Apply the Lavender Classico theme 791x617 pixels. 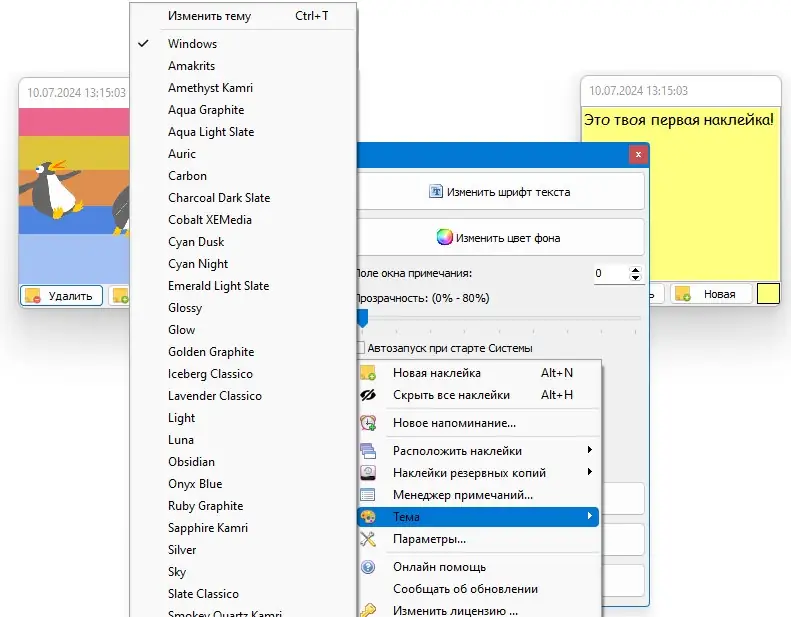[243, 396]
